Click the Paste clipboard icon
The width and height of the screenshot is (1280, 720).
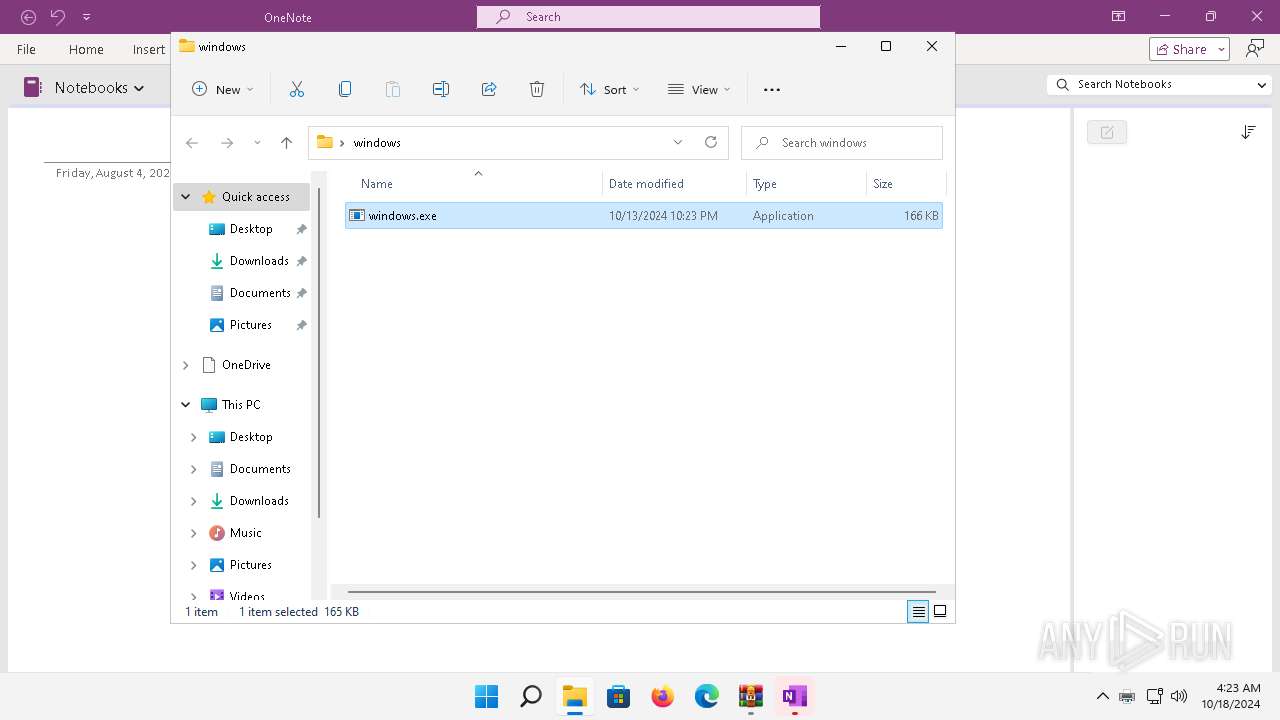(393, 89)
